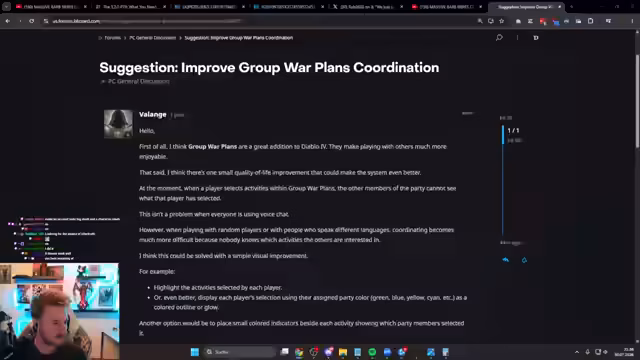Bookmark this page with the star icon
Screen dimensions: 640x360
click(502, 21)
